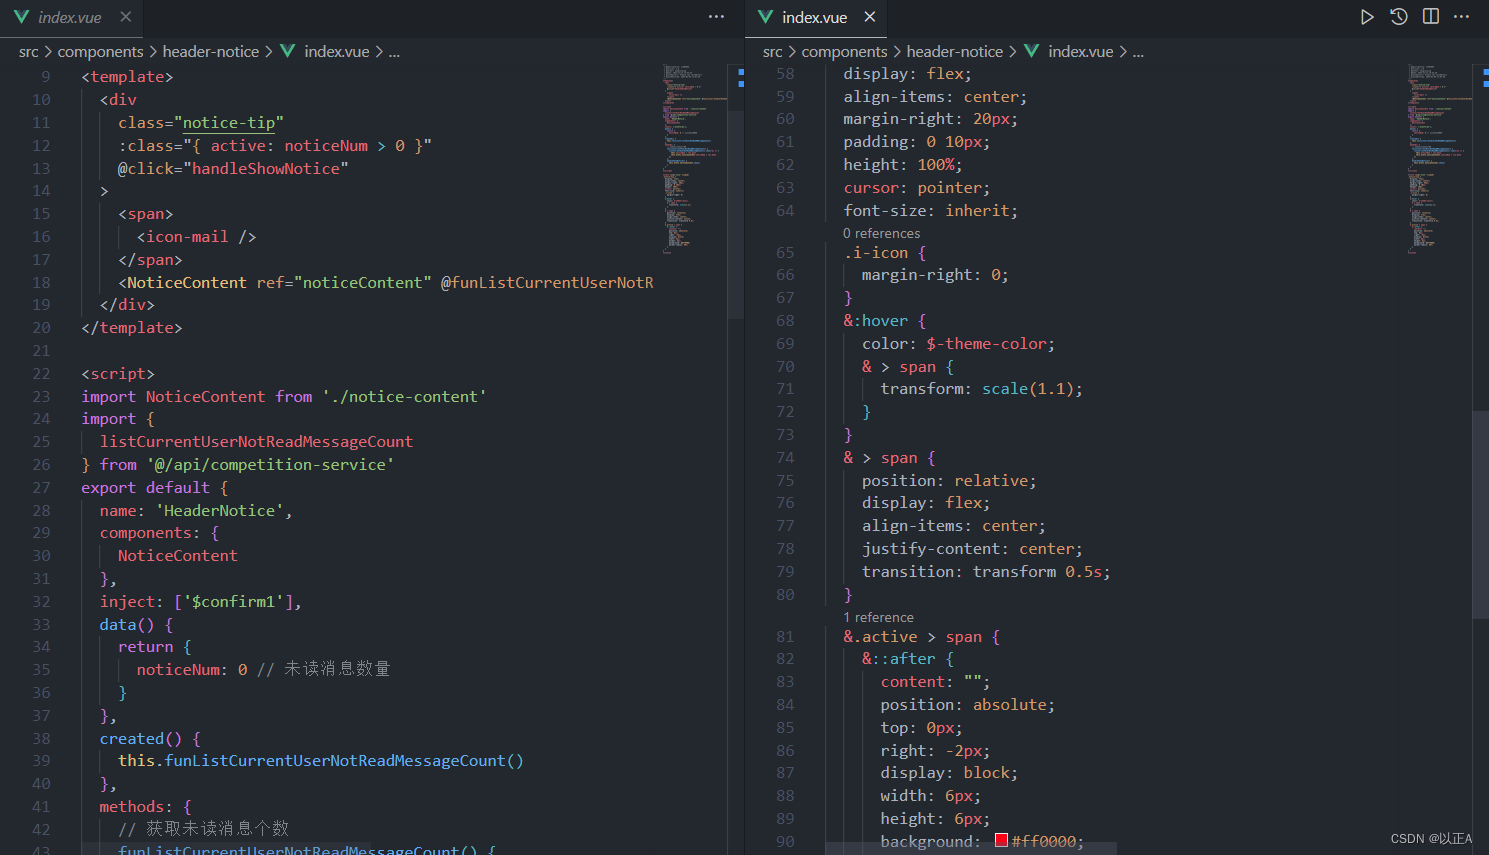Click 'listCurrentUserNotReadMessageCount' on line 25
The width and height of the screenshot is (1489, 855).
(256, 442)
